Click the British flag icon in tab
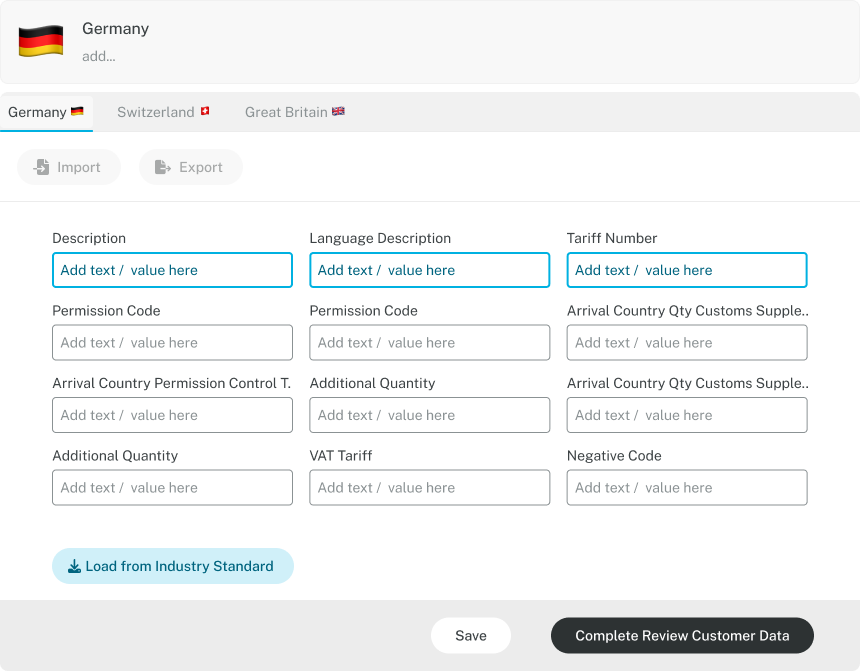 click(x=338, y=112)
